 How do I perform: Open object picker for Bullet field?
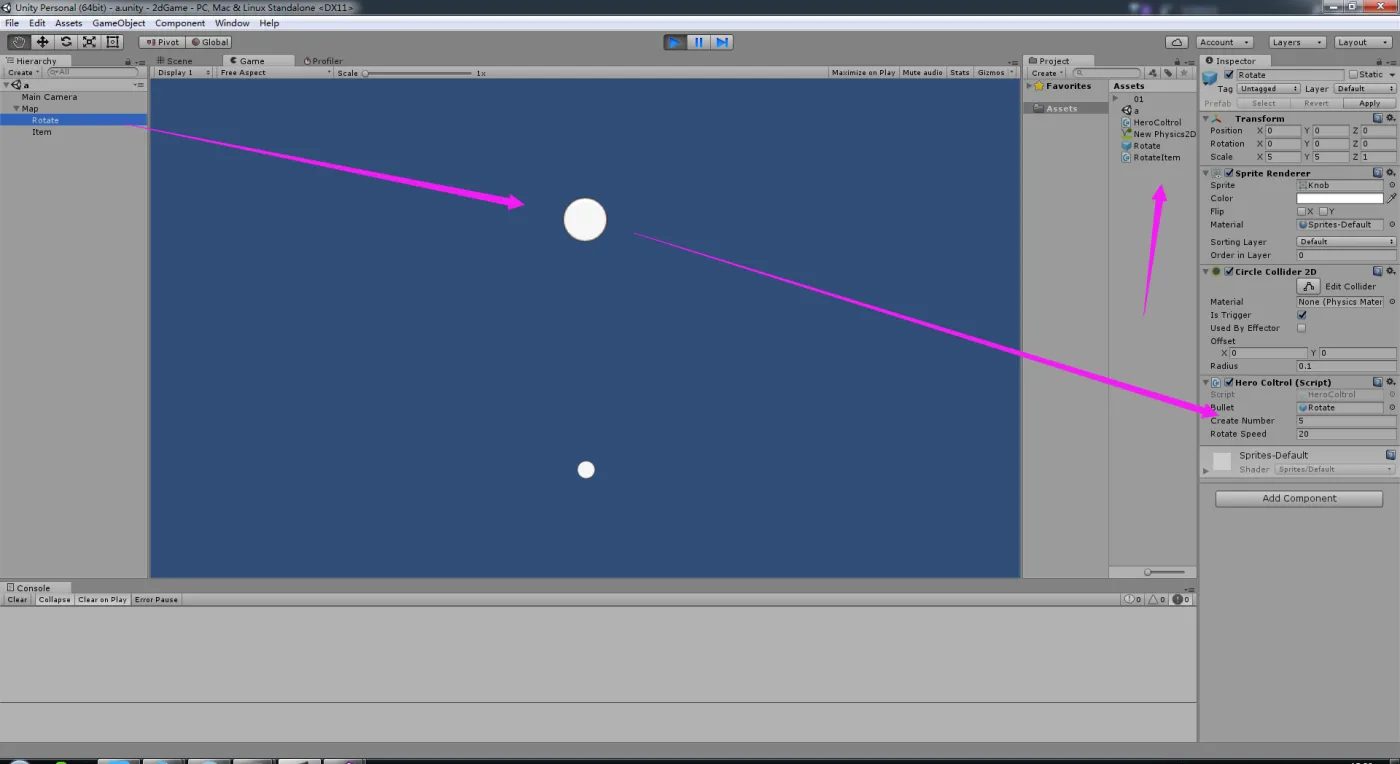point(1392,407)
